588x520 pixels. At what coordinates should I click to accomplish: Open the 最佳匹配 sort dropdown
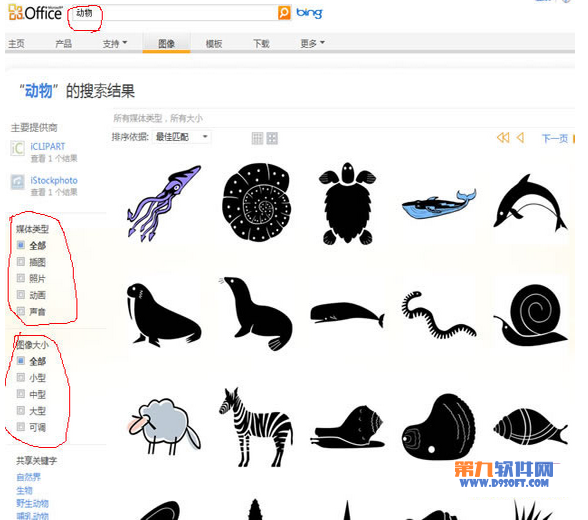(x=182, y=137)
